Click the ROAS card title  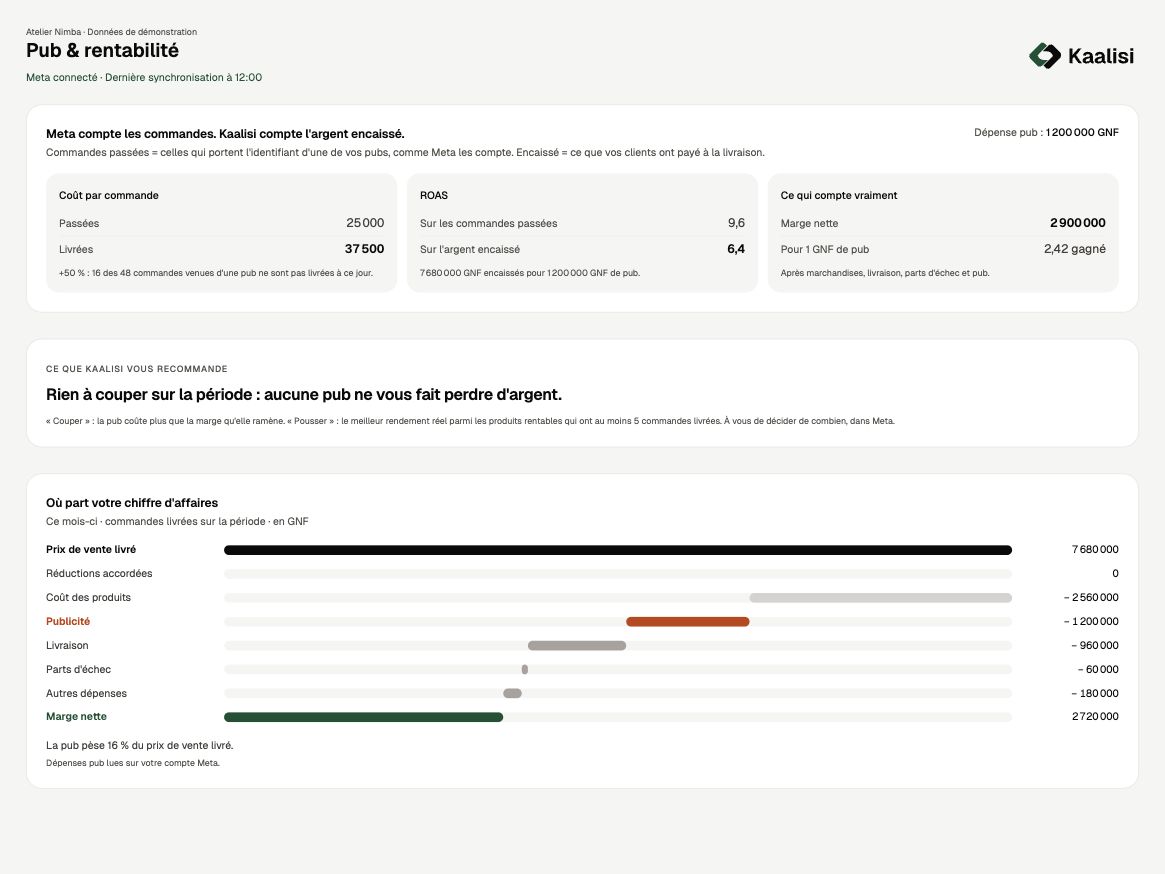[x=434, y=195]
